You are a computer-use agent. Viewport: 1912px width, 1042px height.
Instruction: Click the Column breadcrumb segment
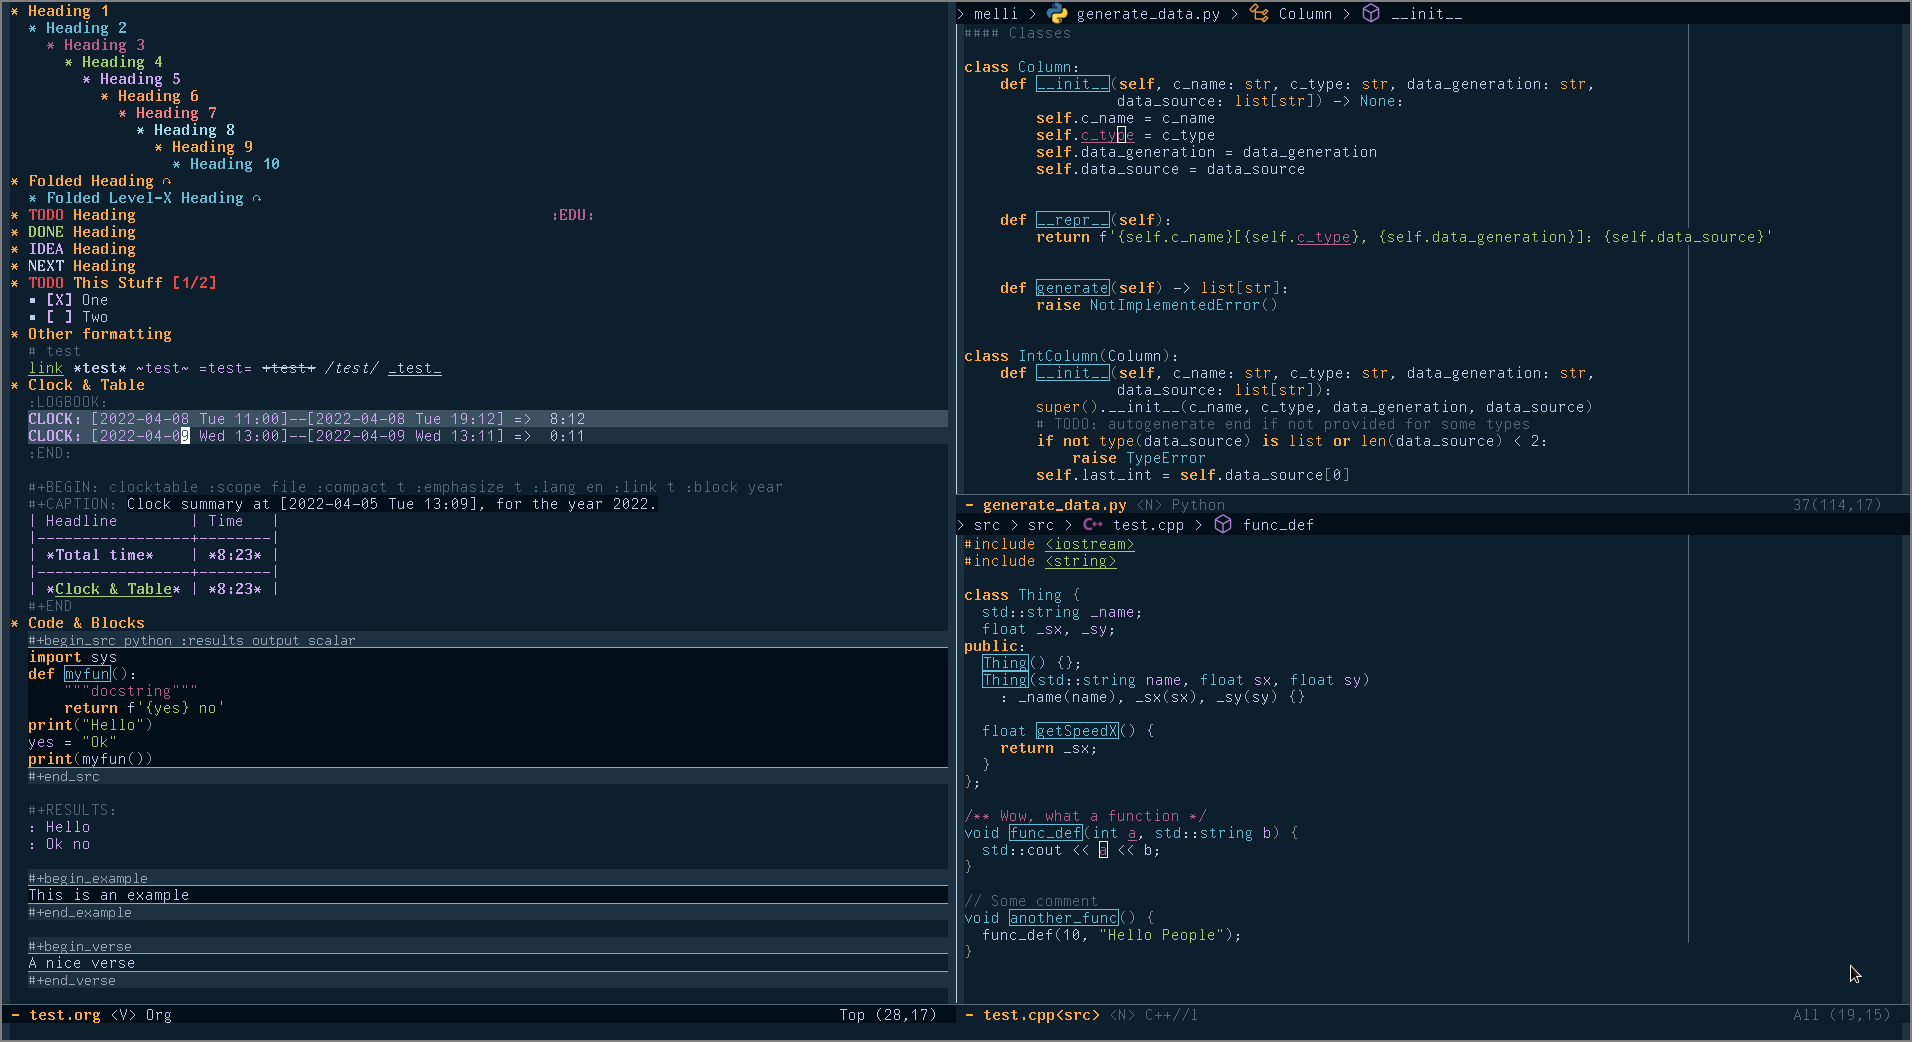[x=1305, y=14]
